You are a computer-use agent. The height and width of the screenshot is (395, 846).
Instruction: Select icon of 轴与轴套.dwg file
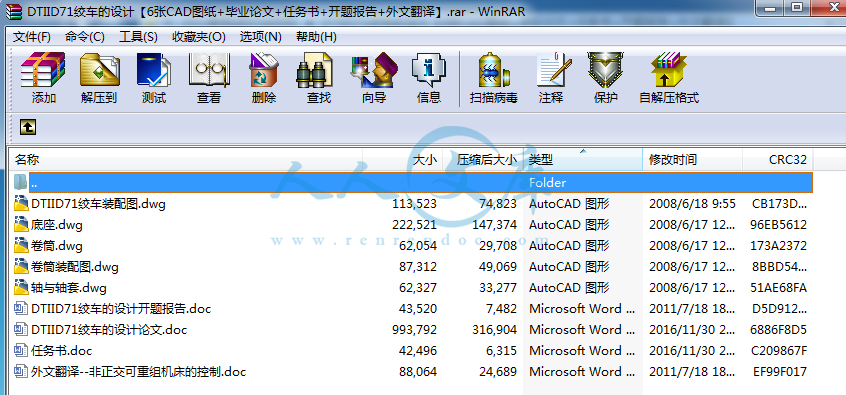tap(21, 288)
